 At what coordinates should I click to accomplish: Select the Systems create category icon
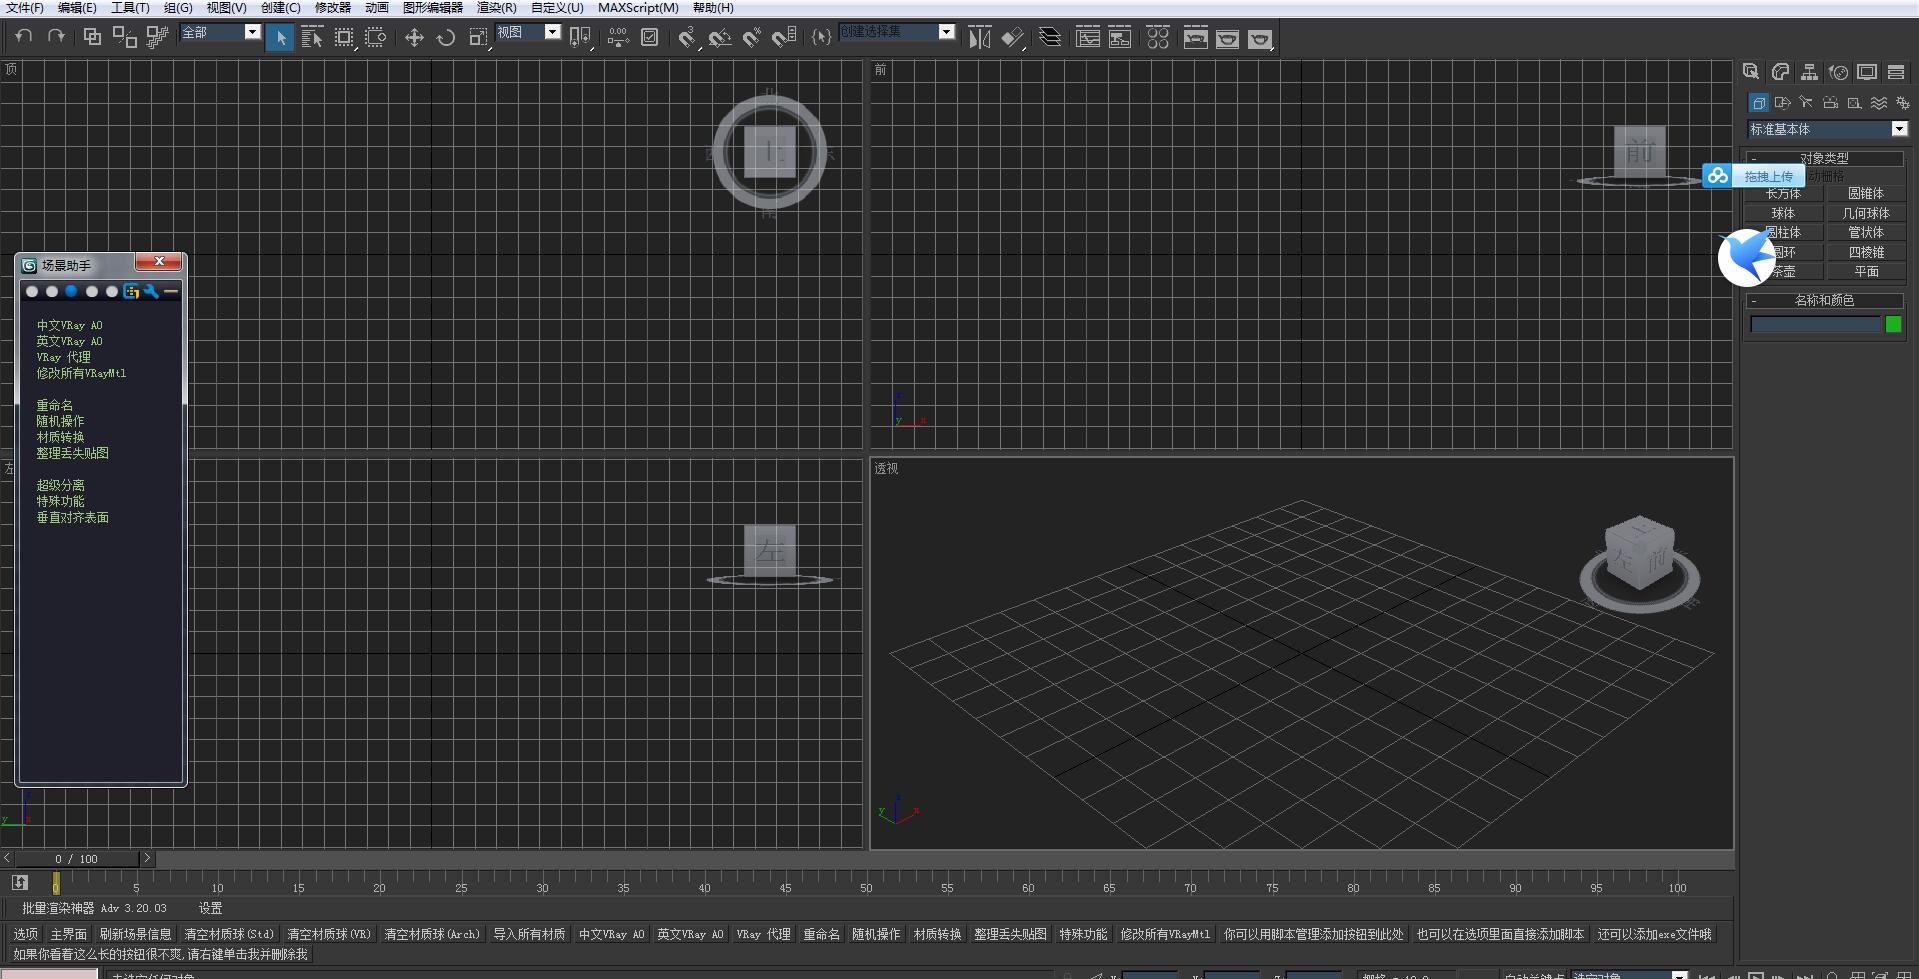tap(1902, 103)
